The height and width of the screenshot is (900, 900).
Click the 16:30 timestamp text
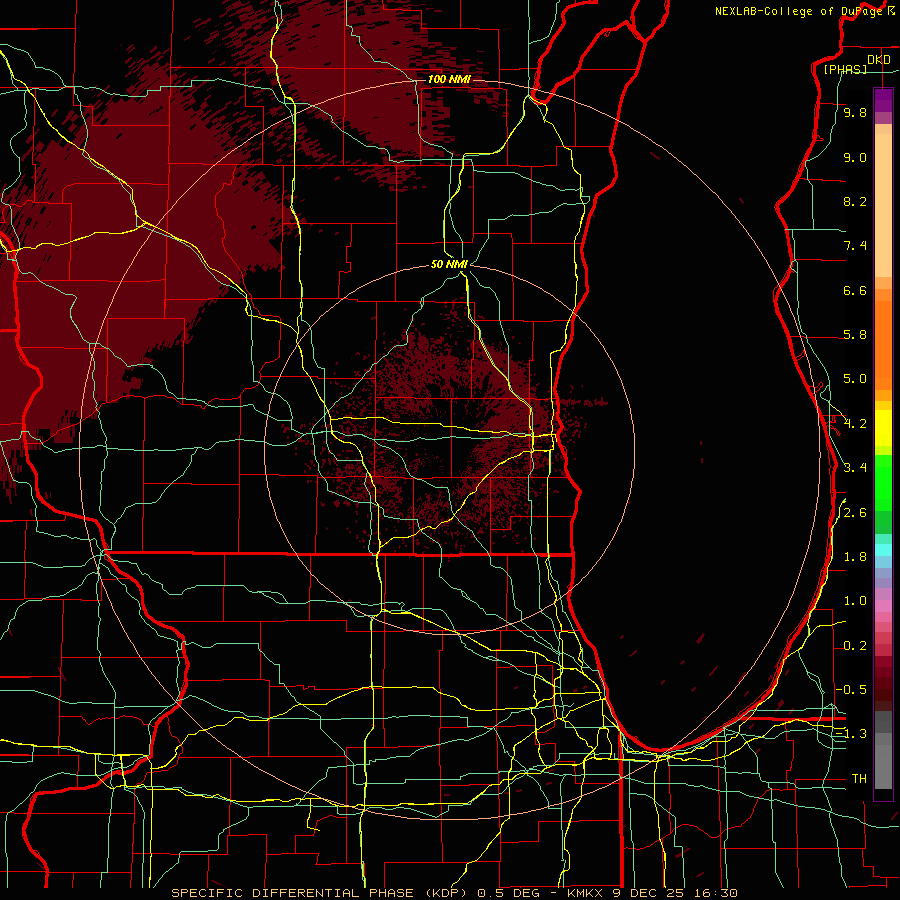[x=717, y=893]
